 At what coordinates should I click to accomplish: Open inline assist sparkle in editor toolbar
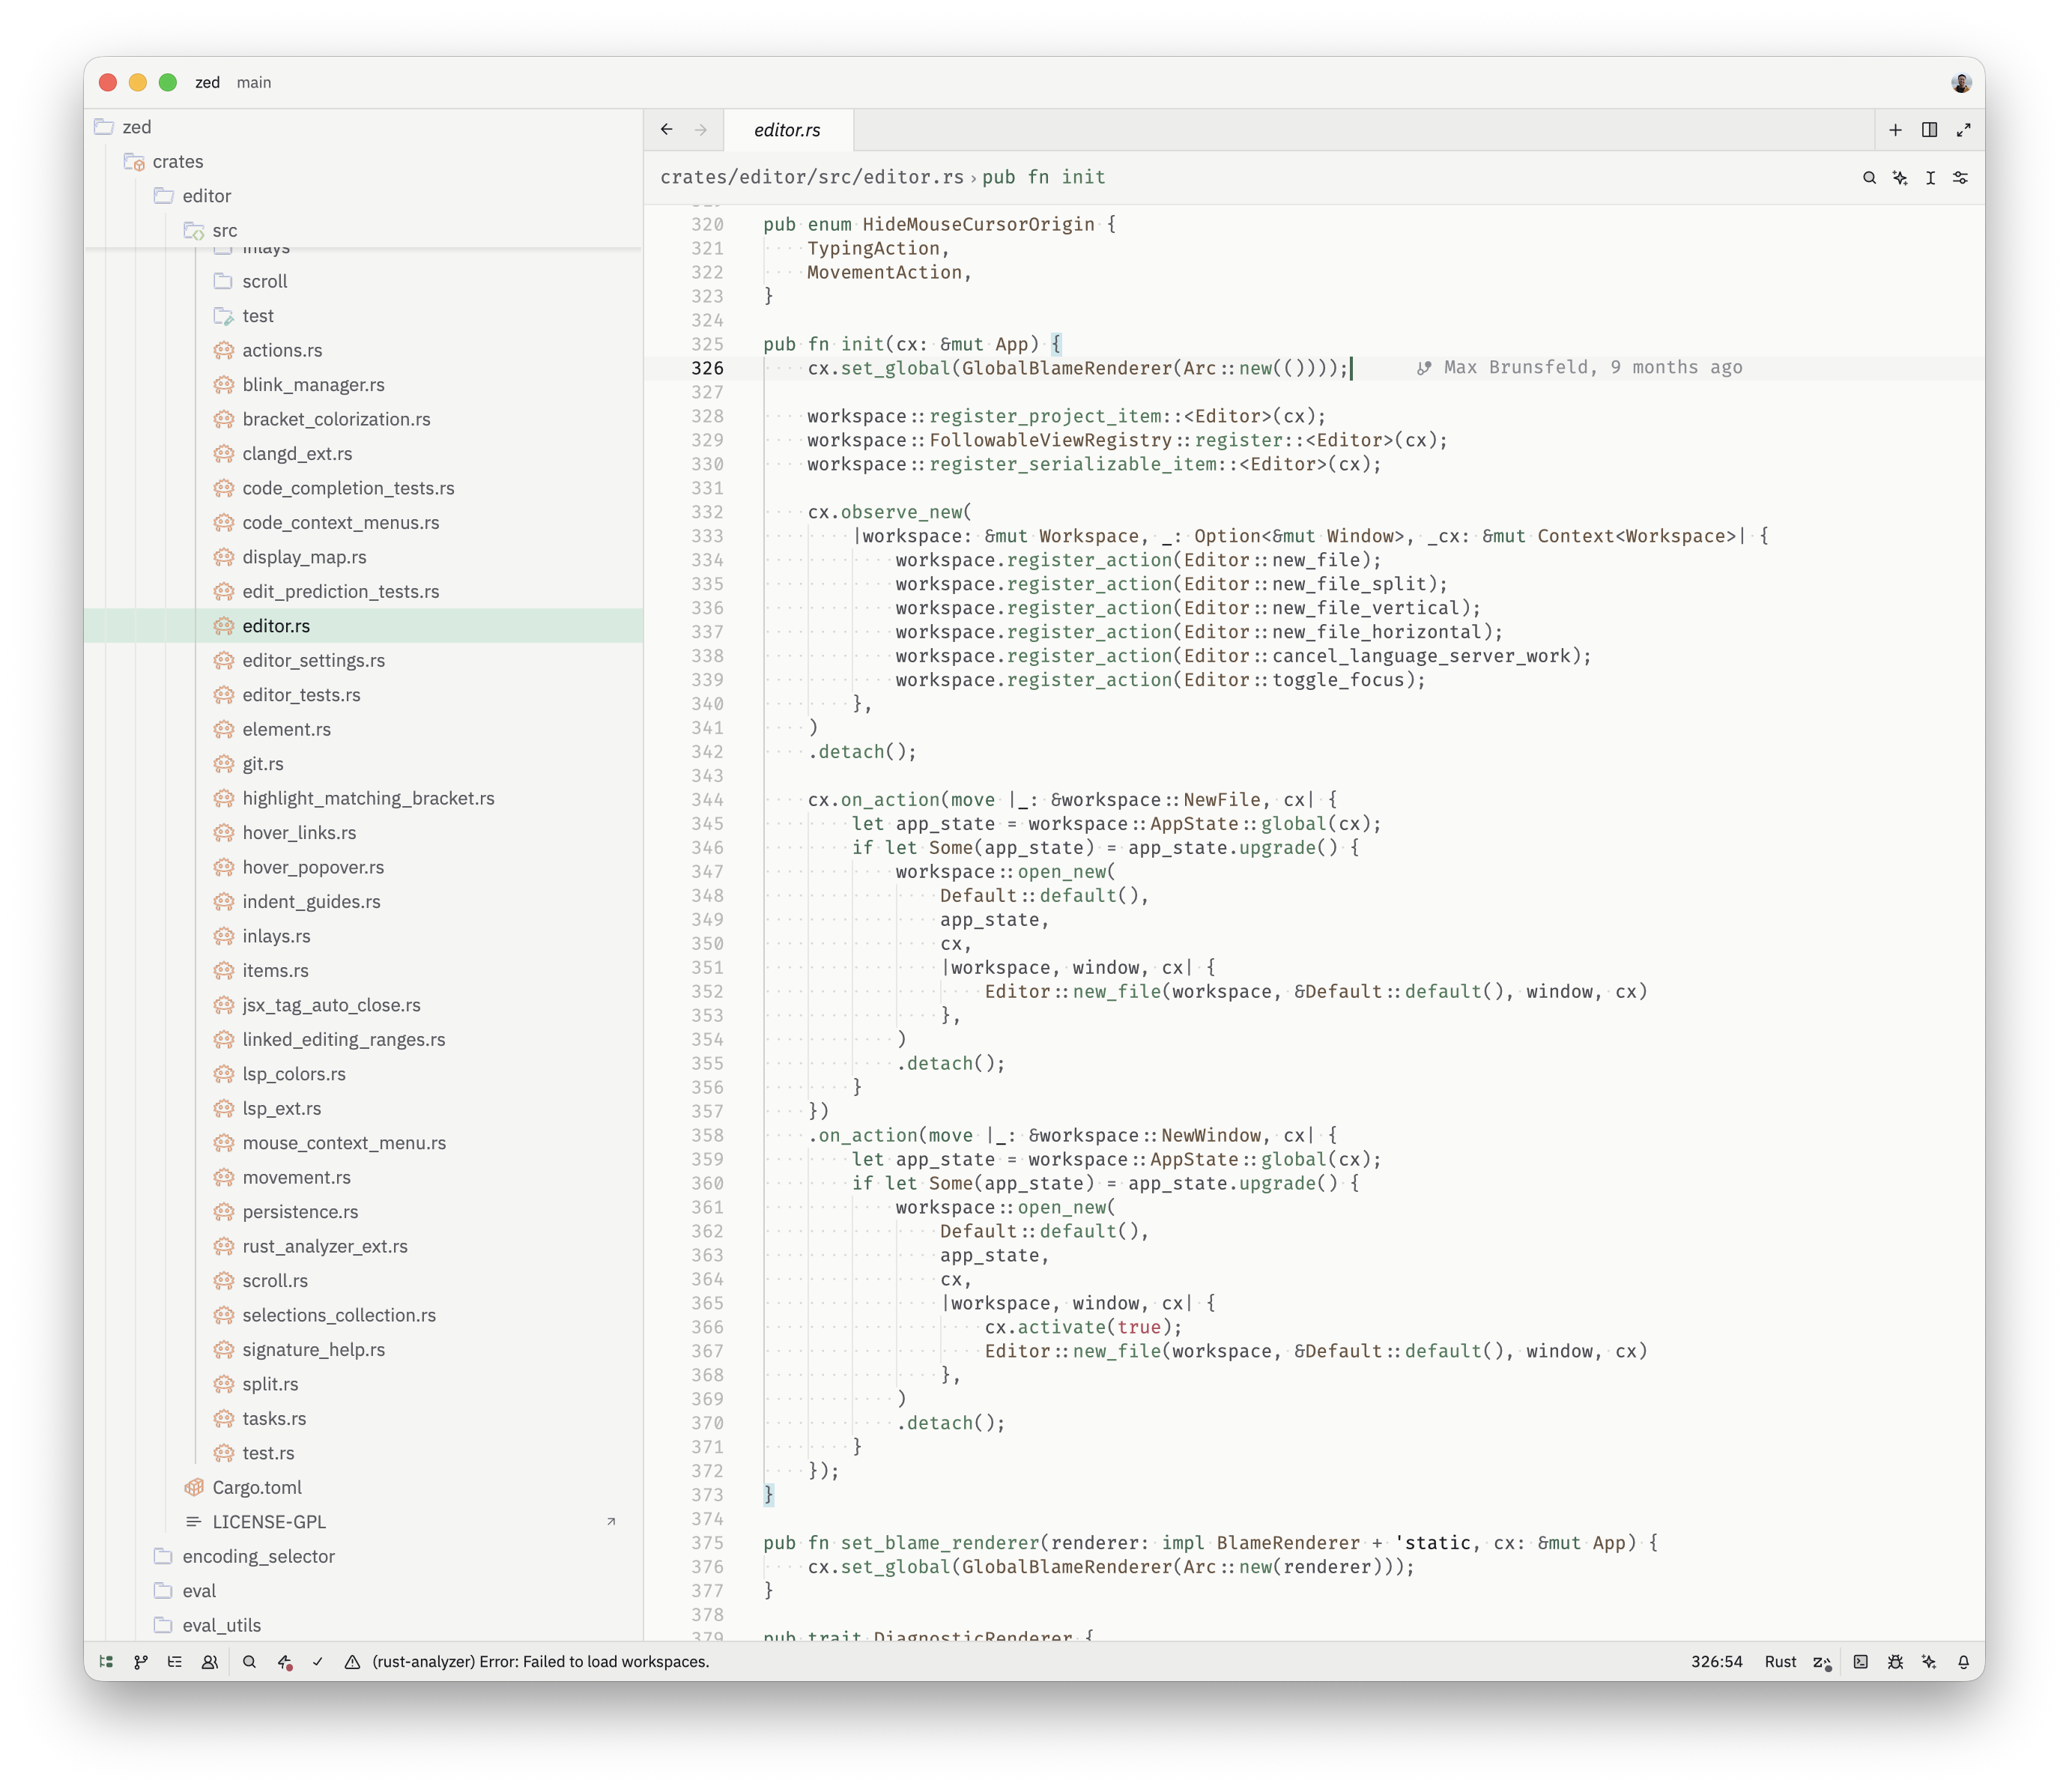[x=1900, y=178]
